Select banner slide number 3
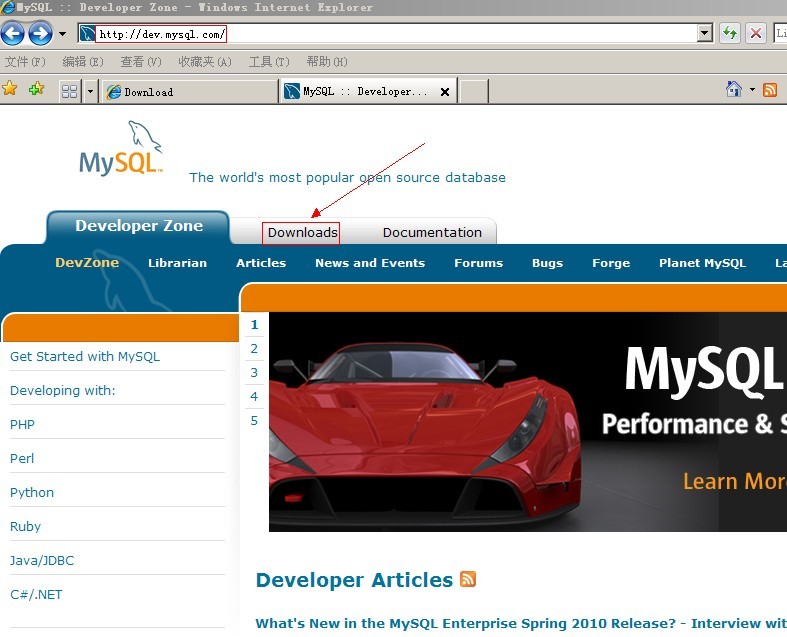Screen dimensions: 787x637 click(x=254, y=373)
